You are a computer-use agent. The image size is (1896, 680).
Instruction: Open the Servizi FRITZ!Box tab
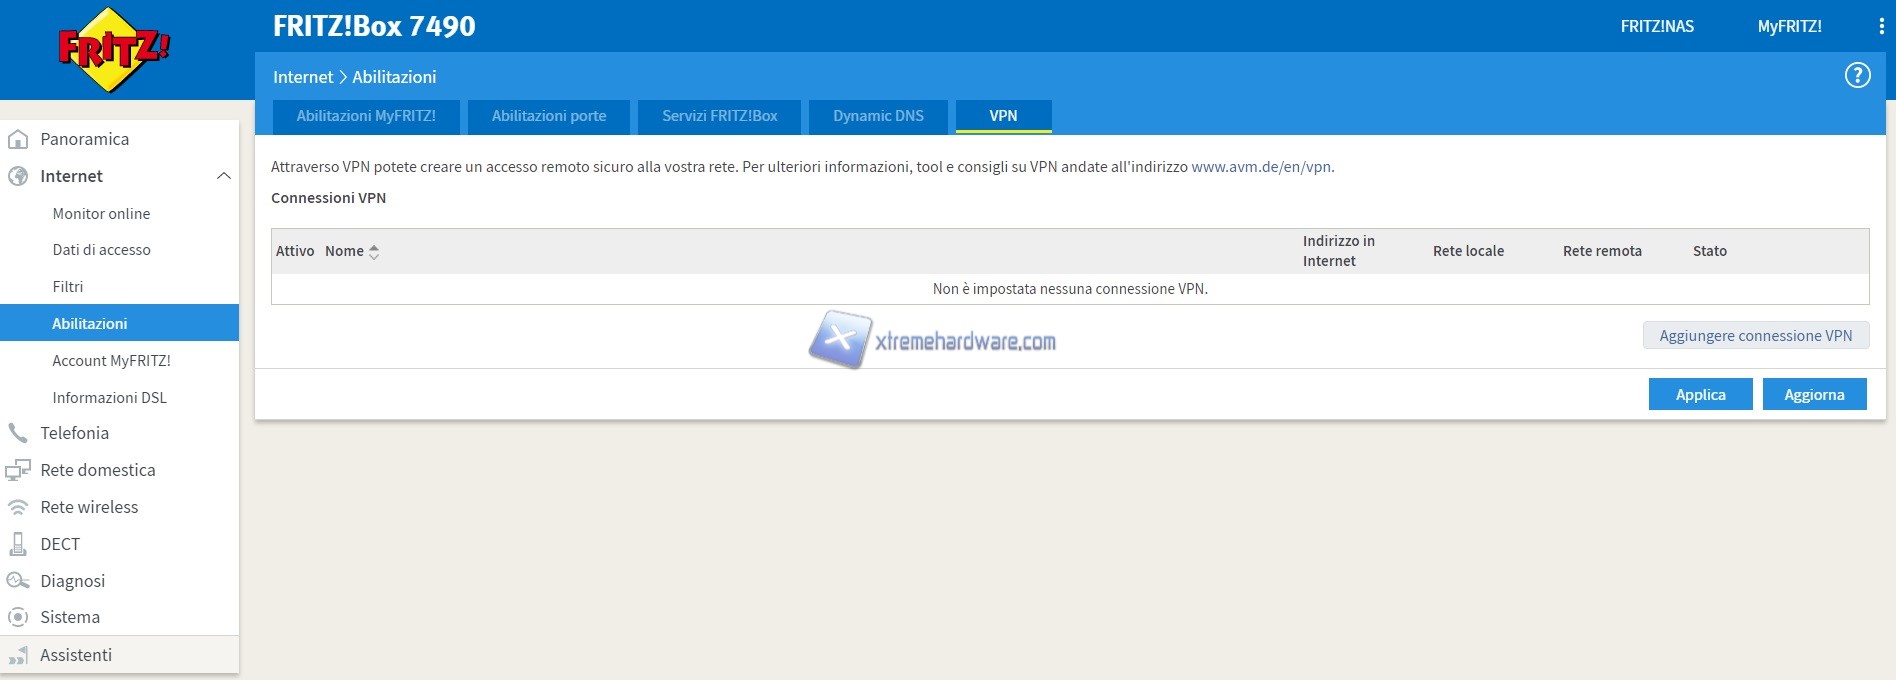(719, 116)
